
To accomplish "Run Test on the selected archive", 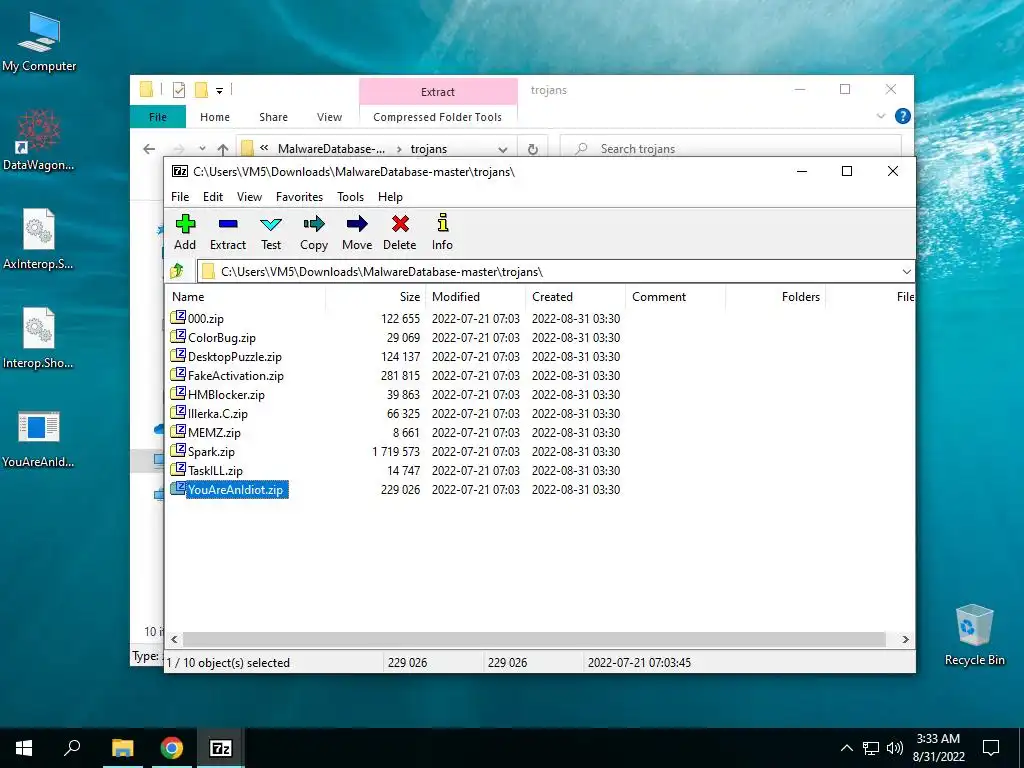I will [x=271, y=232].
